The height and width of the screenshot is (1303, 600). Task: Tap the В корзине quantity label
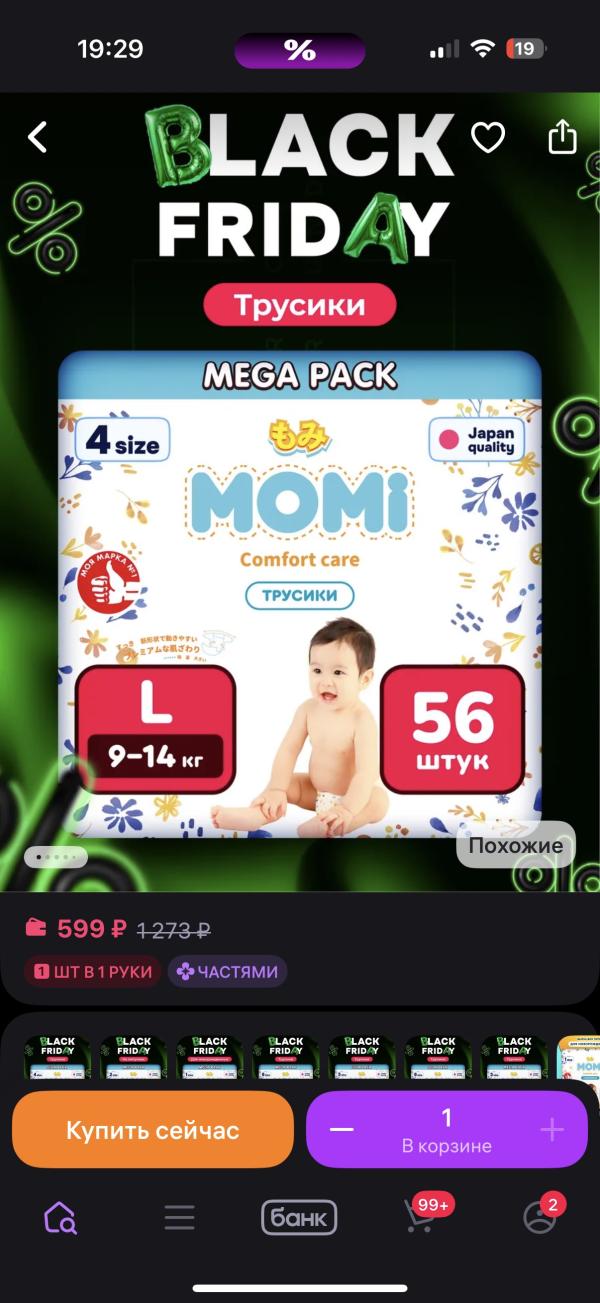[x=447, y=1146]
